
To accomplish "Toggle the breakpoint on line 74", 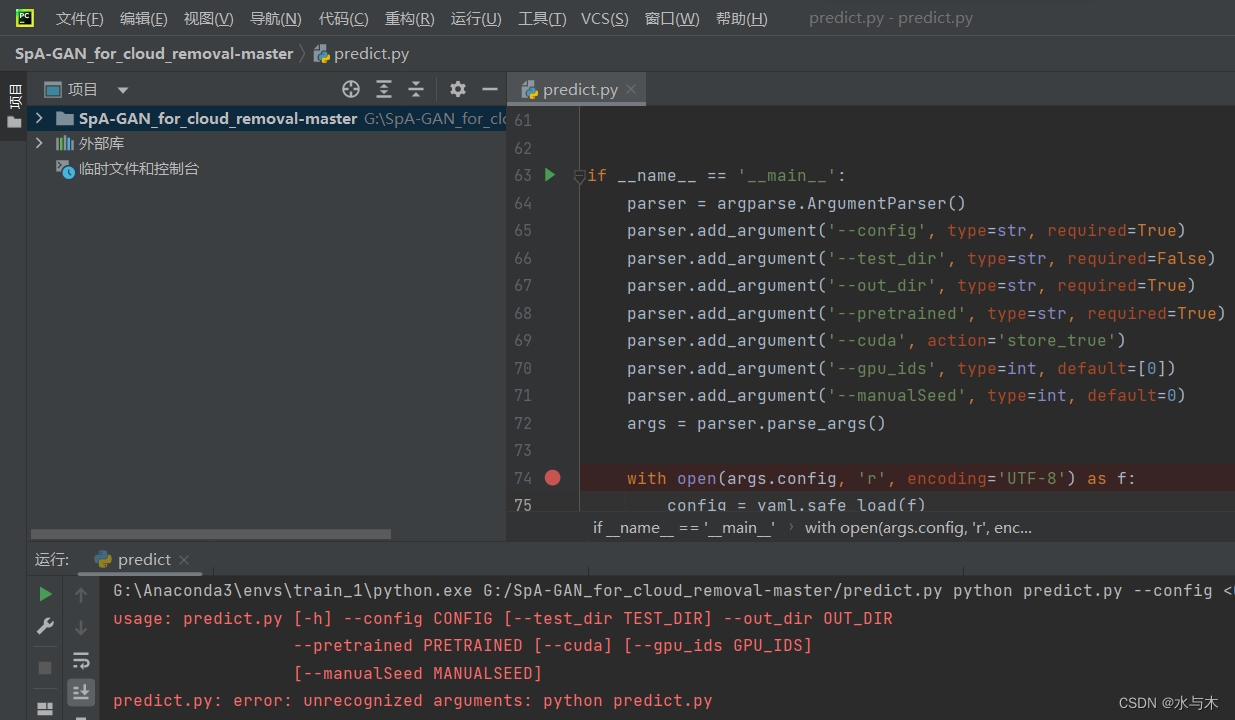I will (x=552, y=478).
